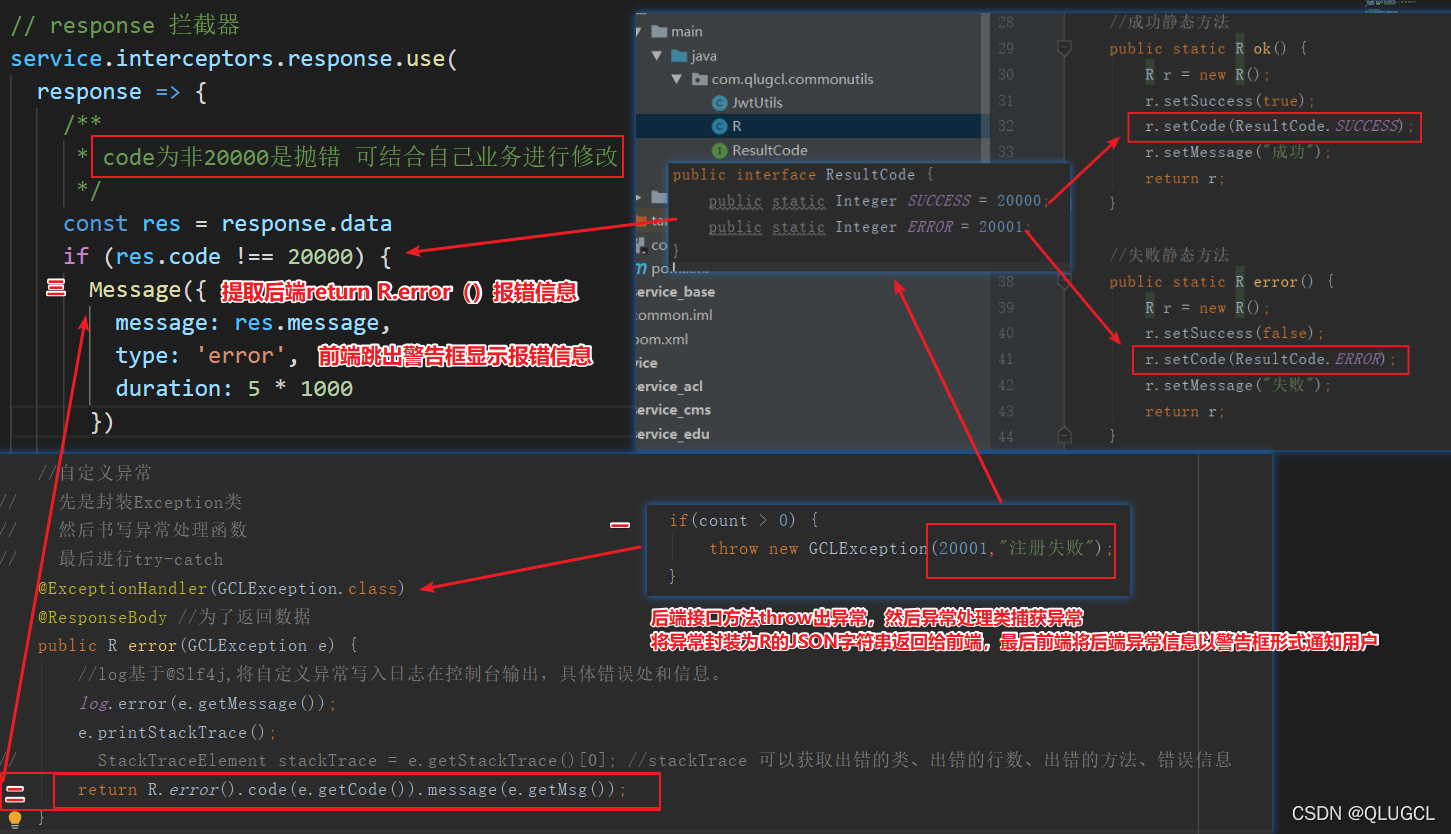Image resolution: width=1451 pixels, height=834 pixels.
Task: Click 'throw new GCLException' code line
Action: (x=911, y=548)
